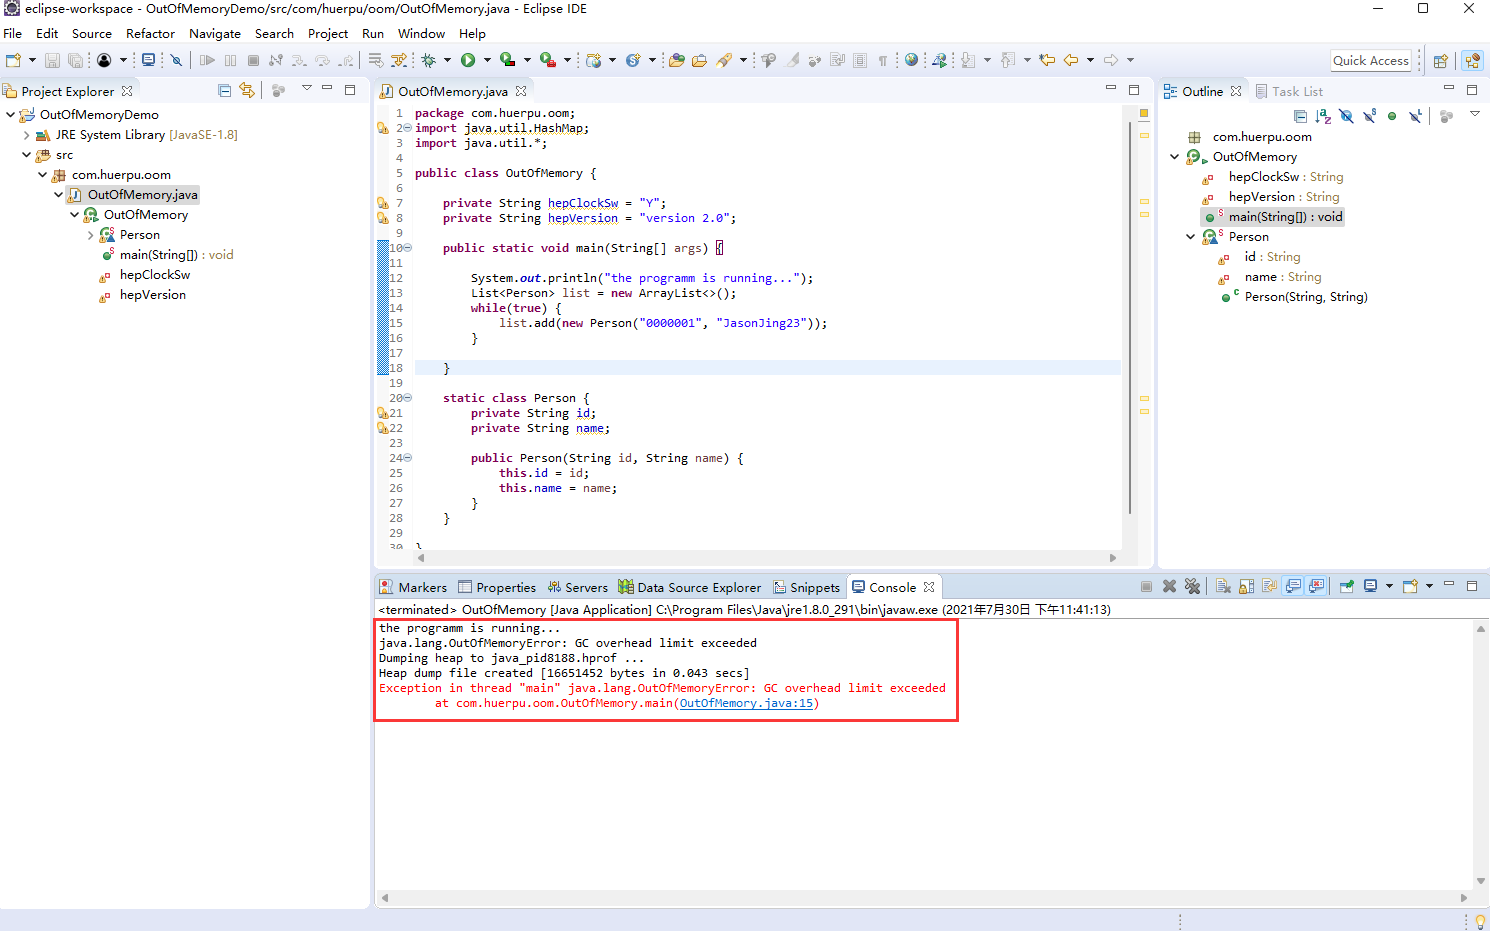This screenshot has height=931, width=1490.
Task: Click the Pin Console icon
Action: [x=1347, y=587]
